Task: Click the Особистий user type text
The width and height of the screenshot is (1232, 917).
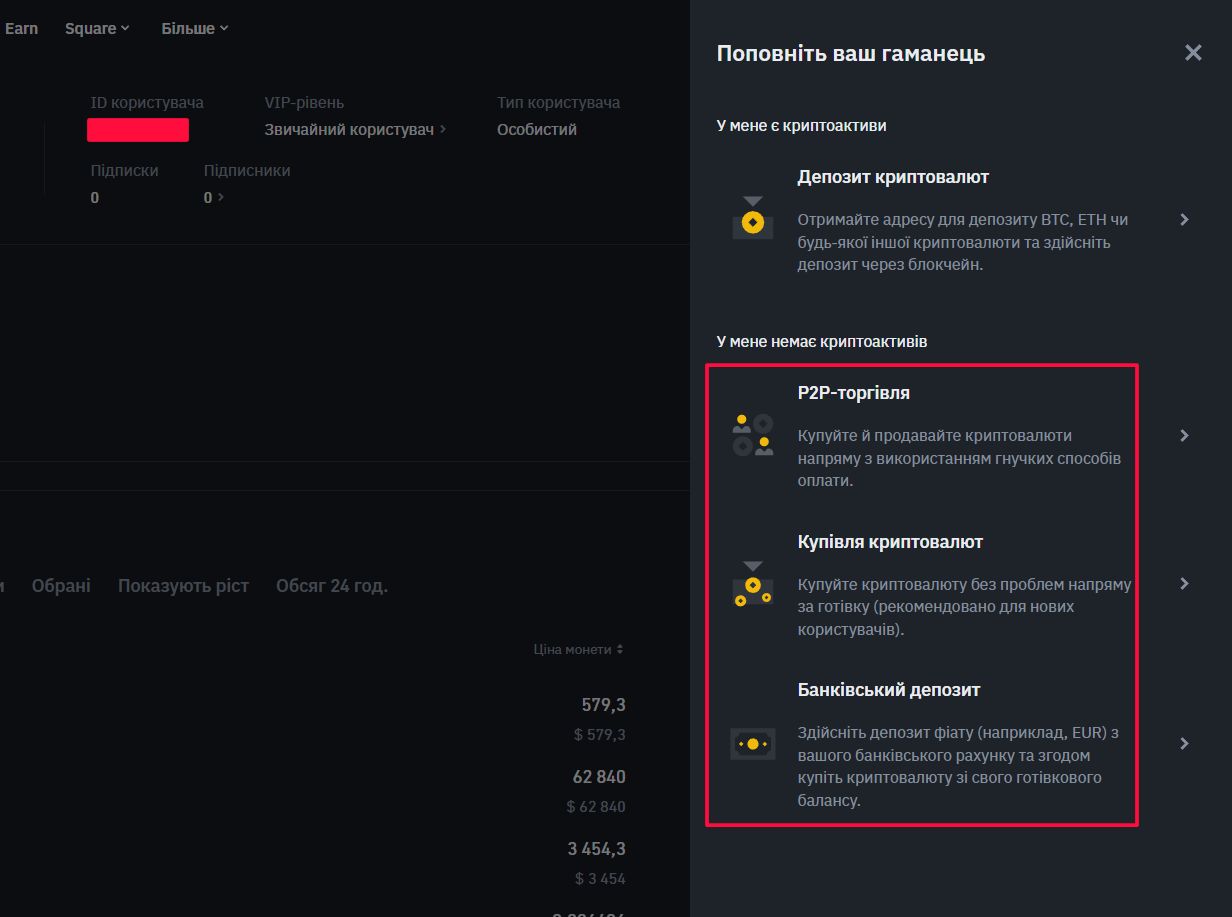Action: (x=537, y=129)
